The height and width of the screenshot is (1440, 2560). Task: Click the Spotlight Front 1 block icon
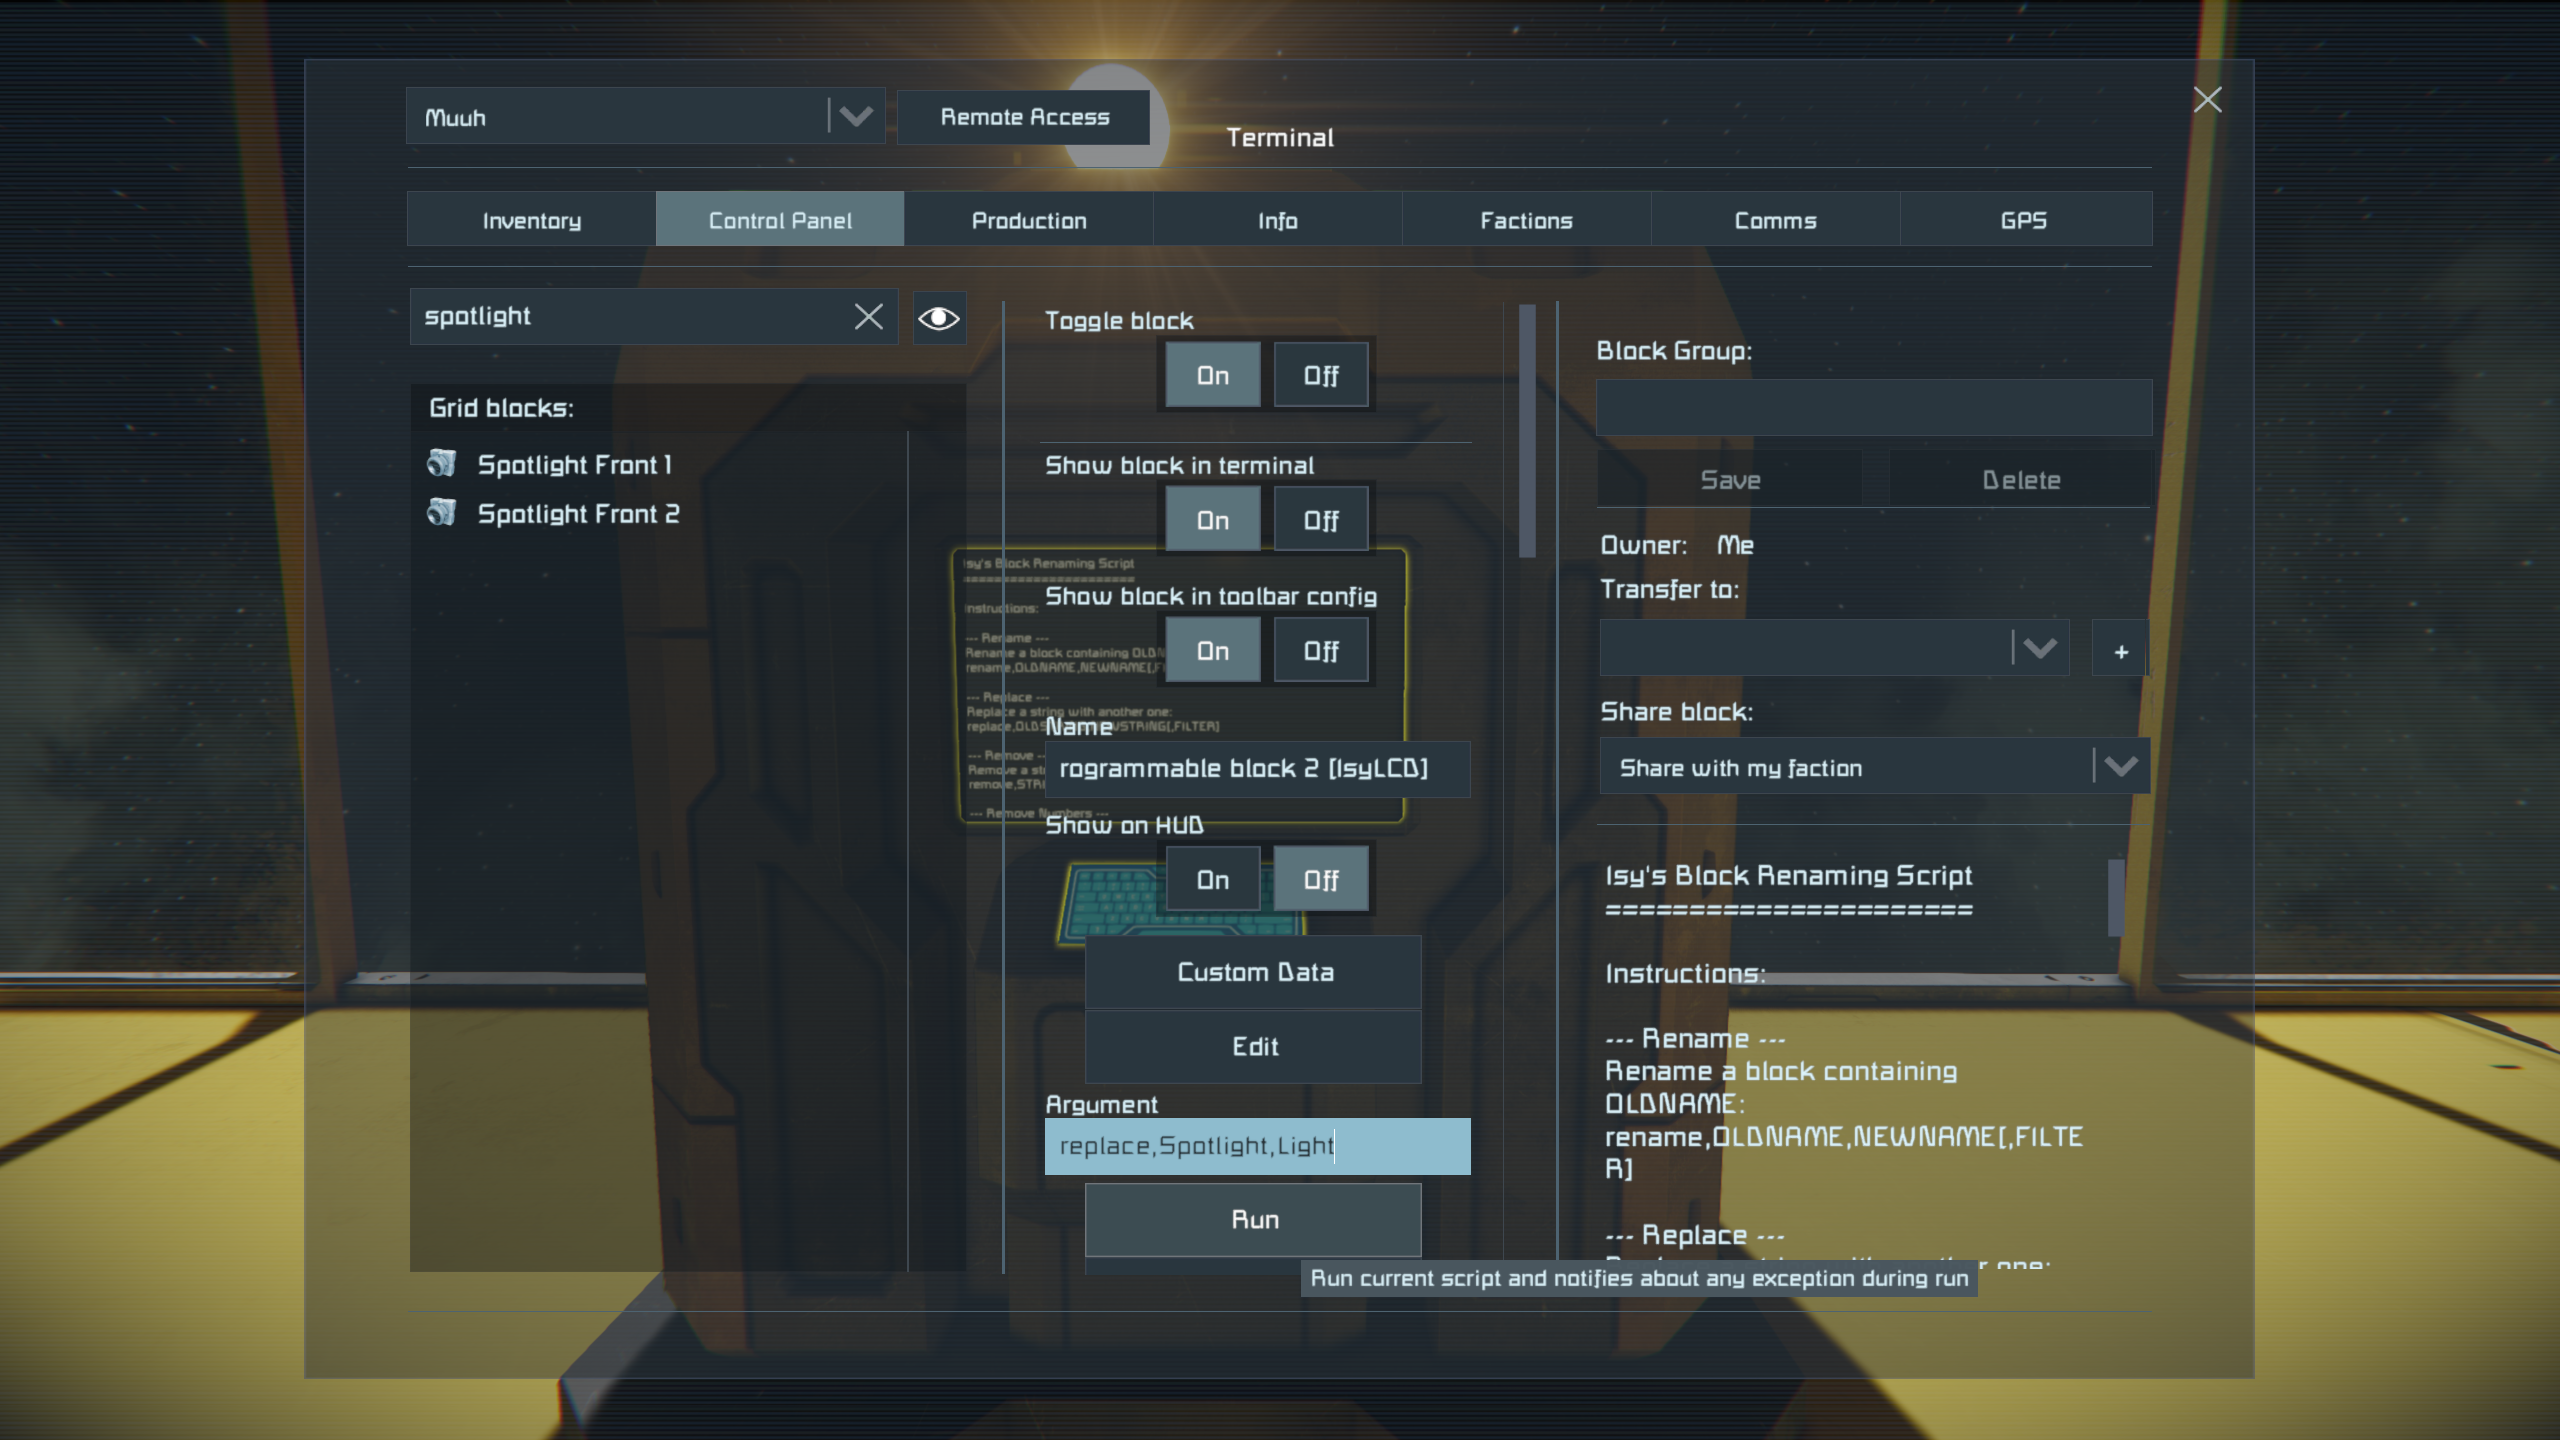(441, 464)
